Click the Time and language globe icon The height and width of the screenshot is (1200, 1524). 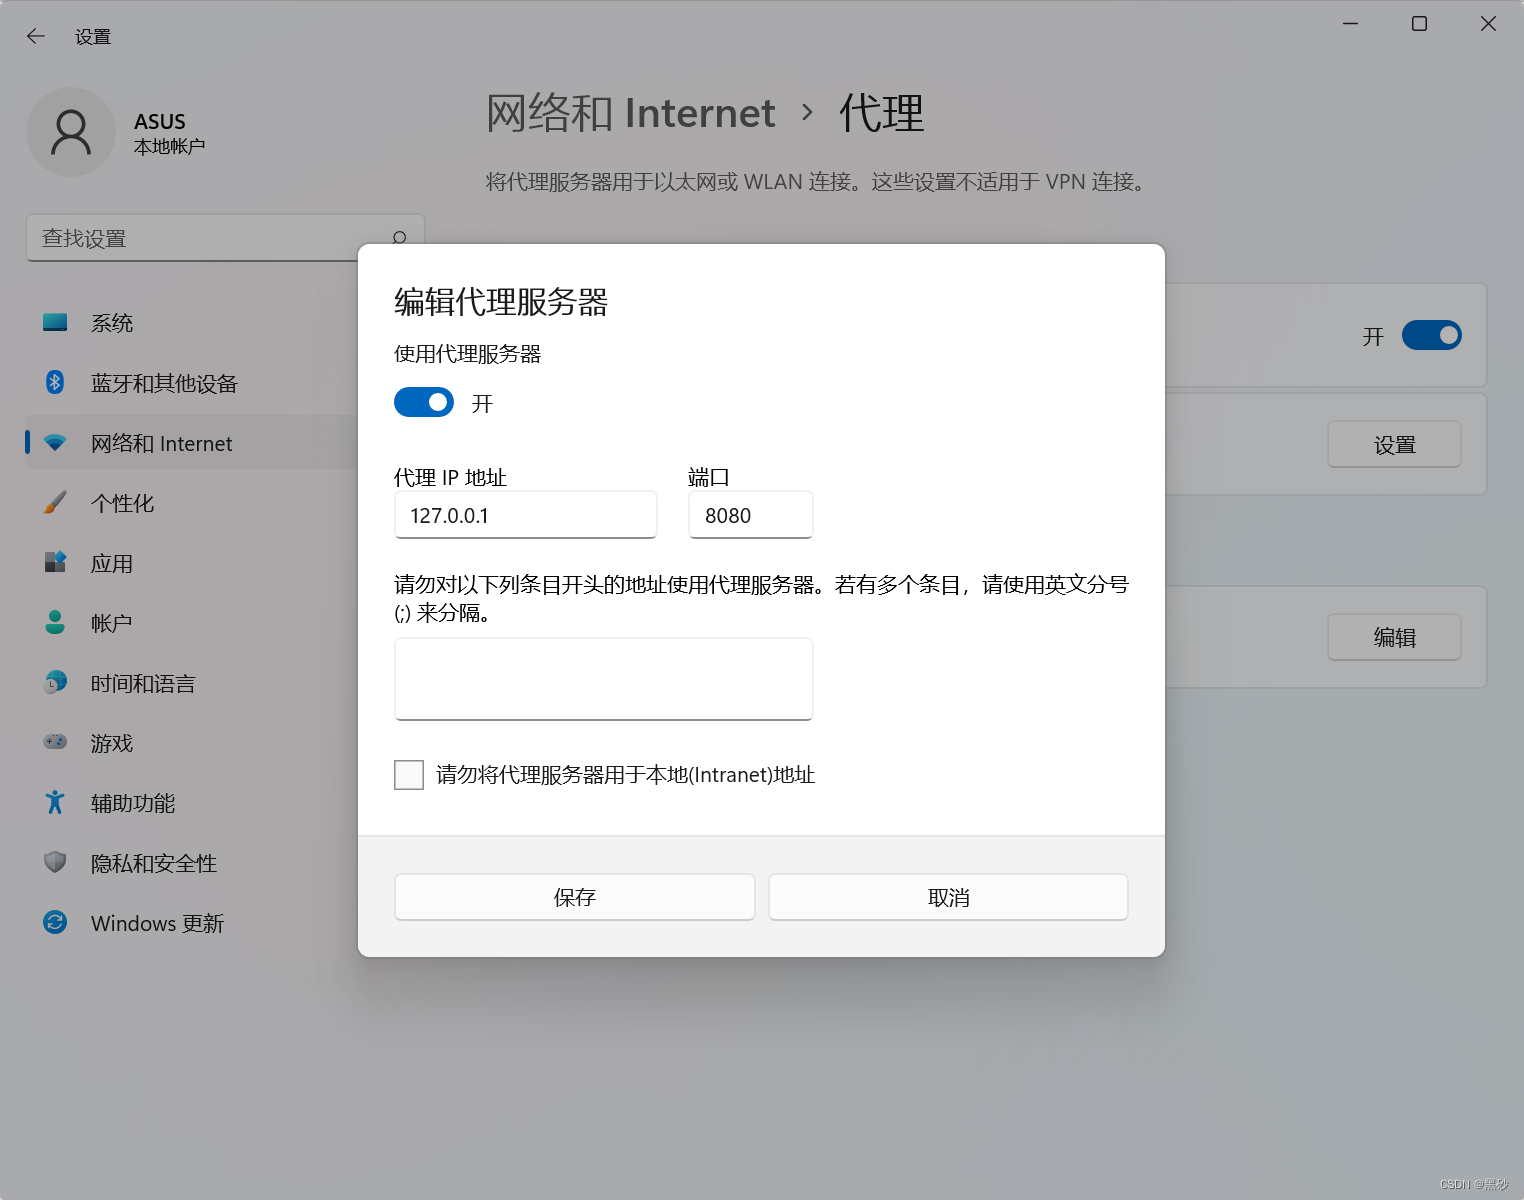click(x=55, y=682)
